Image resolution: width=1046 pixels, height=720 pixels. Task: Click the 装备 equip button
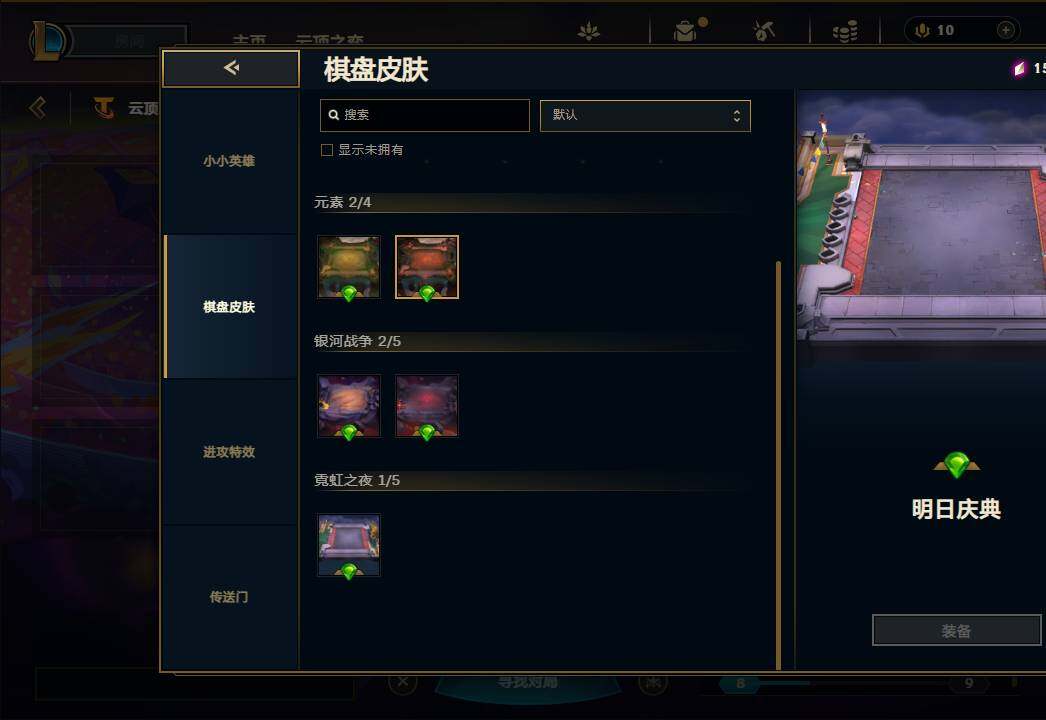(956, 630)
